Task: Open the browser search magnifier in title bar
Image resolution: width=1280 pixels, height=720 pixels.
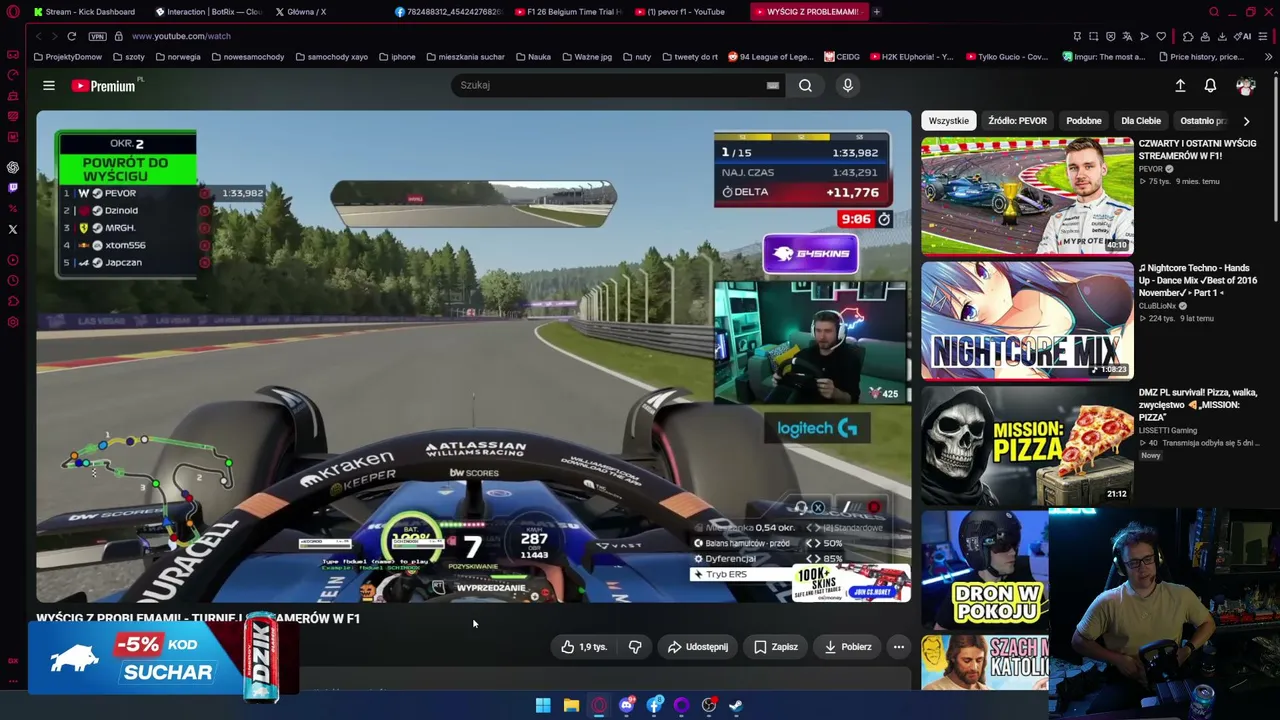Action: [1214, 12]
